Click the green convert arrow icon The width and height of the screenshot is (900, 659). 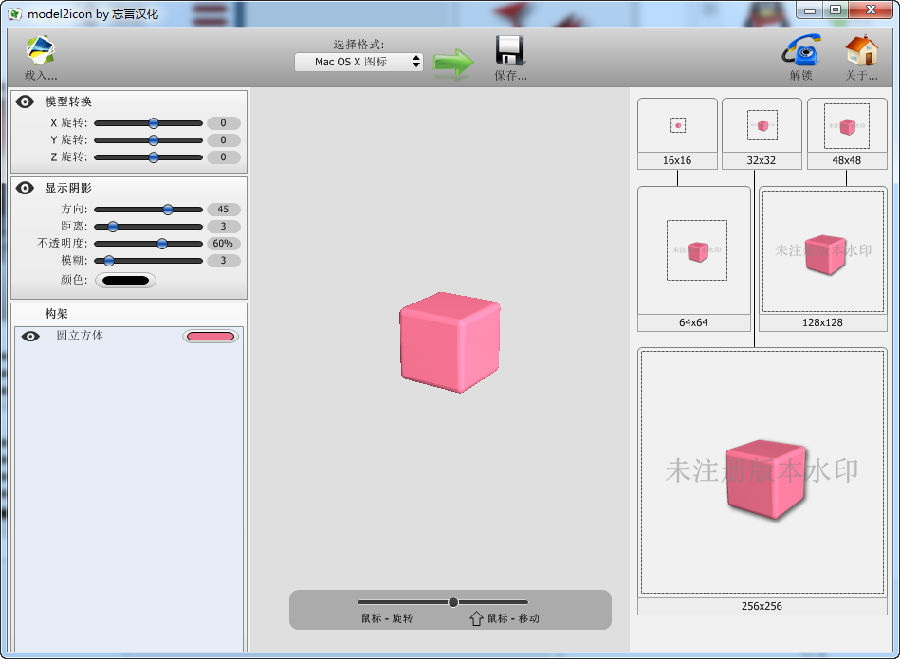(x=453, y=62)
